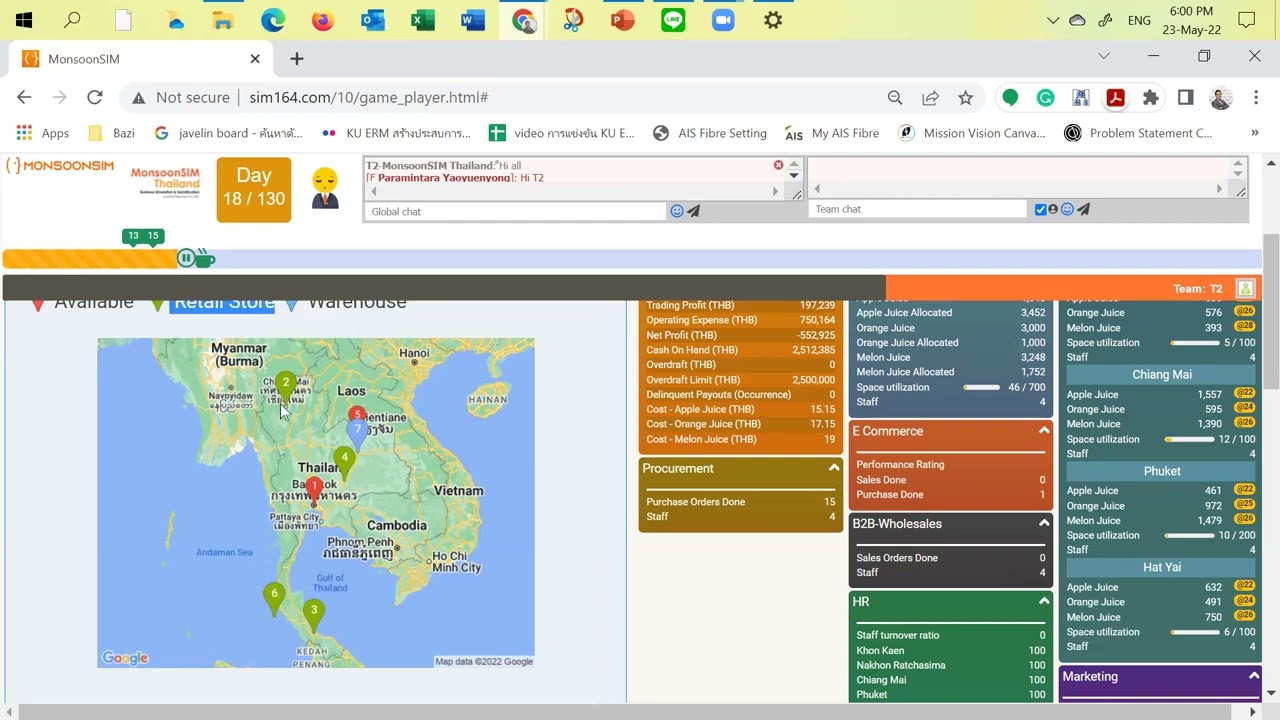The image size is (1280, 720).
Task: Open Zoom from the taskbar
Action: 723,20
